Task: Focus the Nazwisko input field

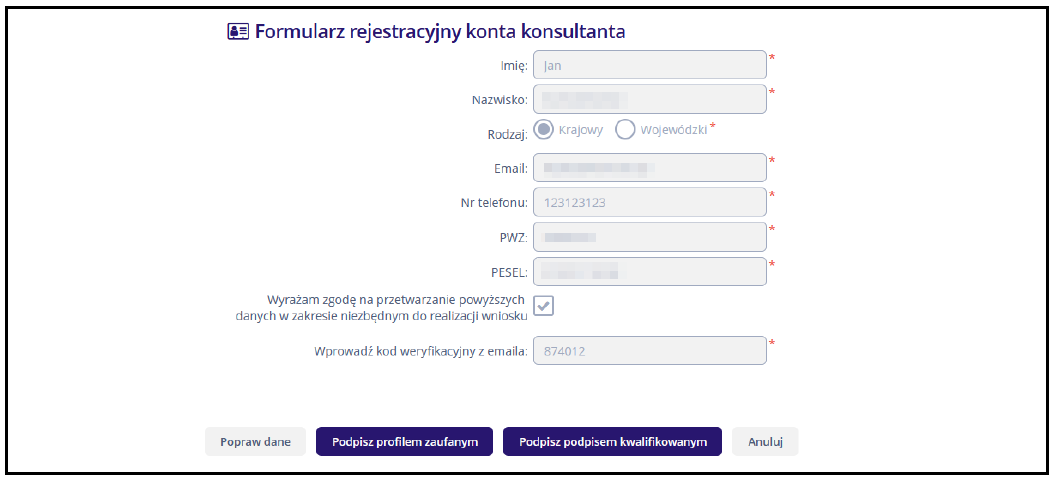Action: tap(650, 99)
